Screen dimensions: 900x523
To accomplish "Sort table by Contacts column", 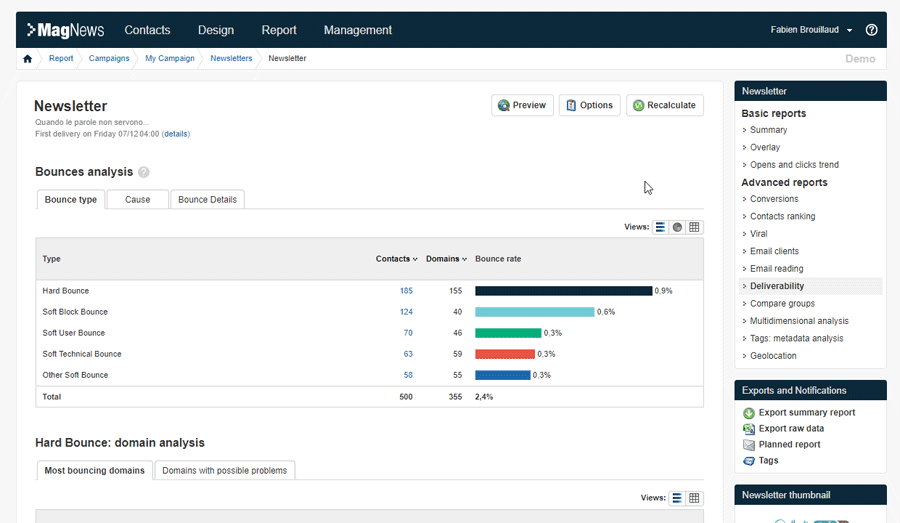I will coord(396,259).
